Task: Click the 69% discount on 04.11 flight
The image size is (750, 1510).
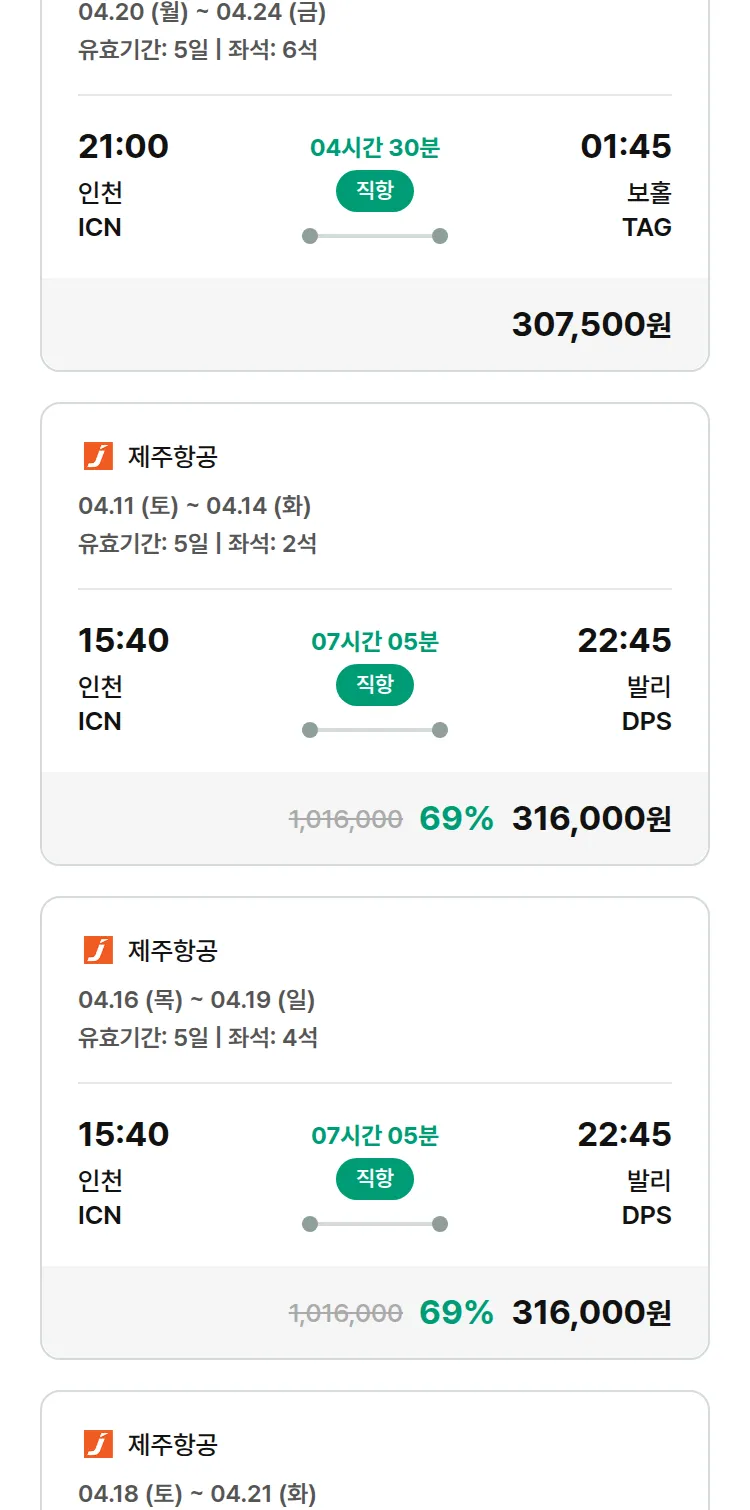Action: 456,818
